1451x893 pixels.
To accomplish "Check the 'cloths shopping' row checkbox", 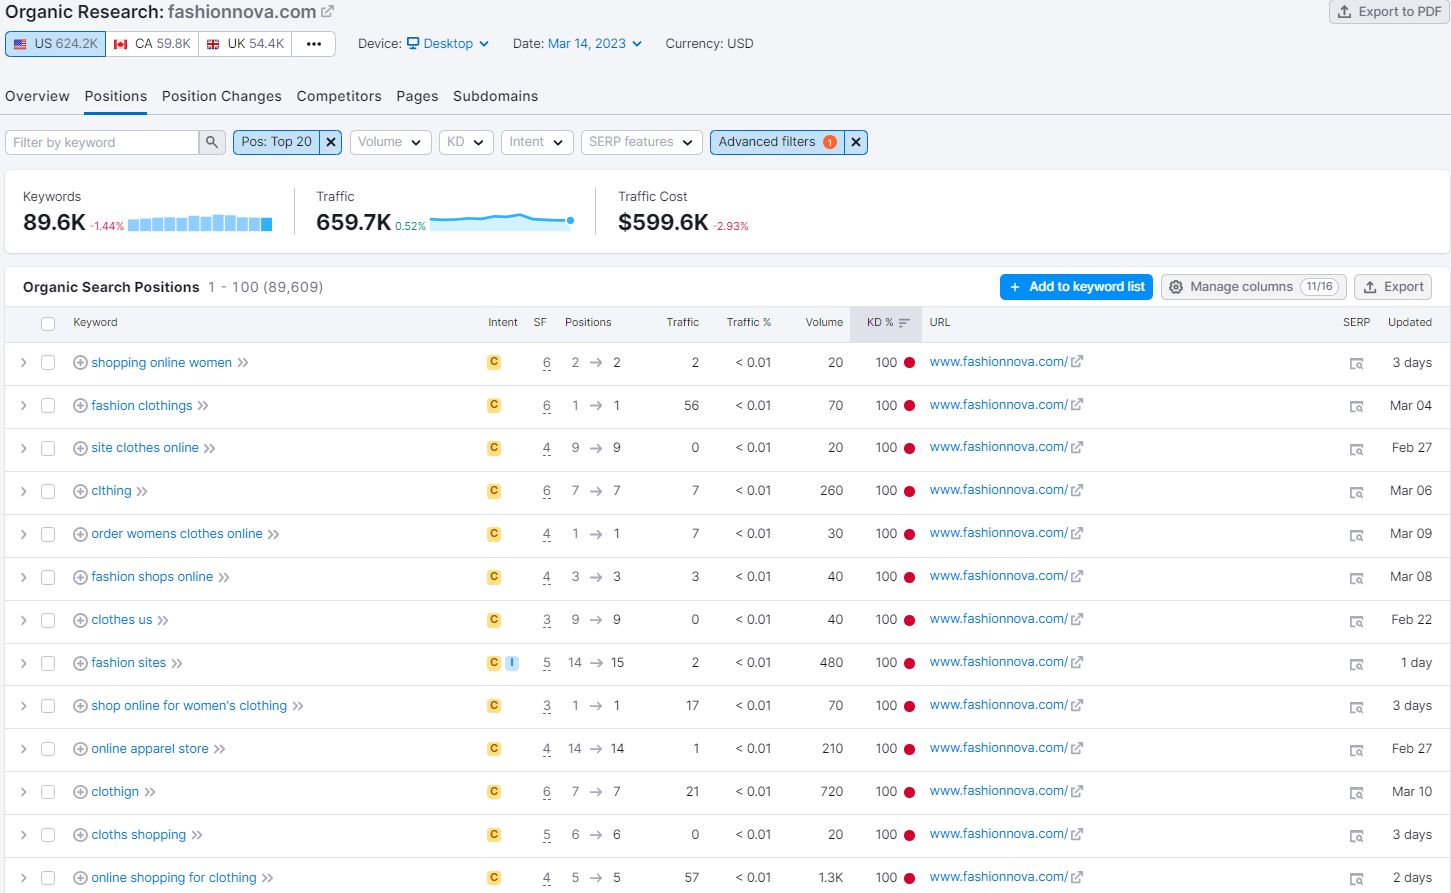I will coord(48,835).
